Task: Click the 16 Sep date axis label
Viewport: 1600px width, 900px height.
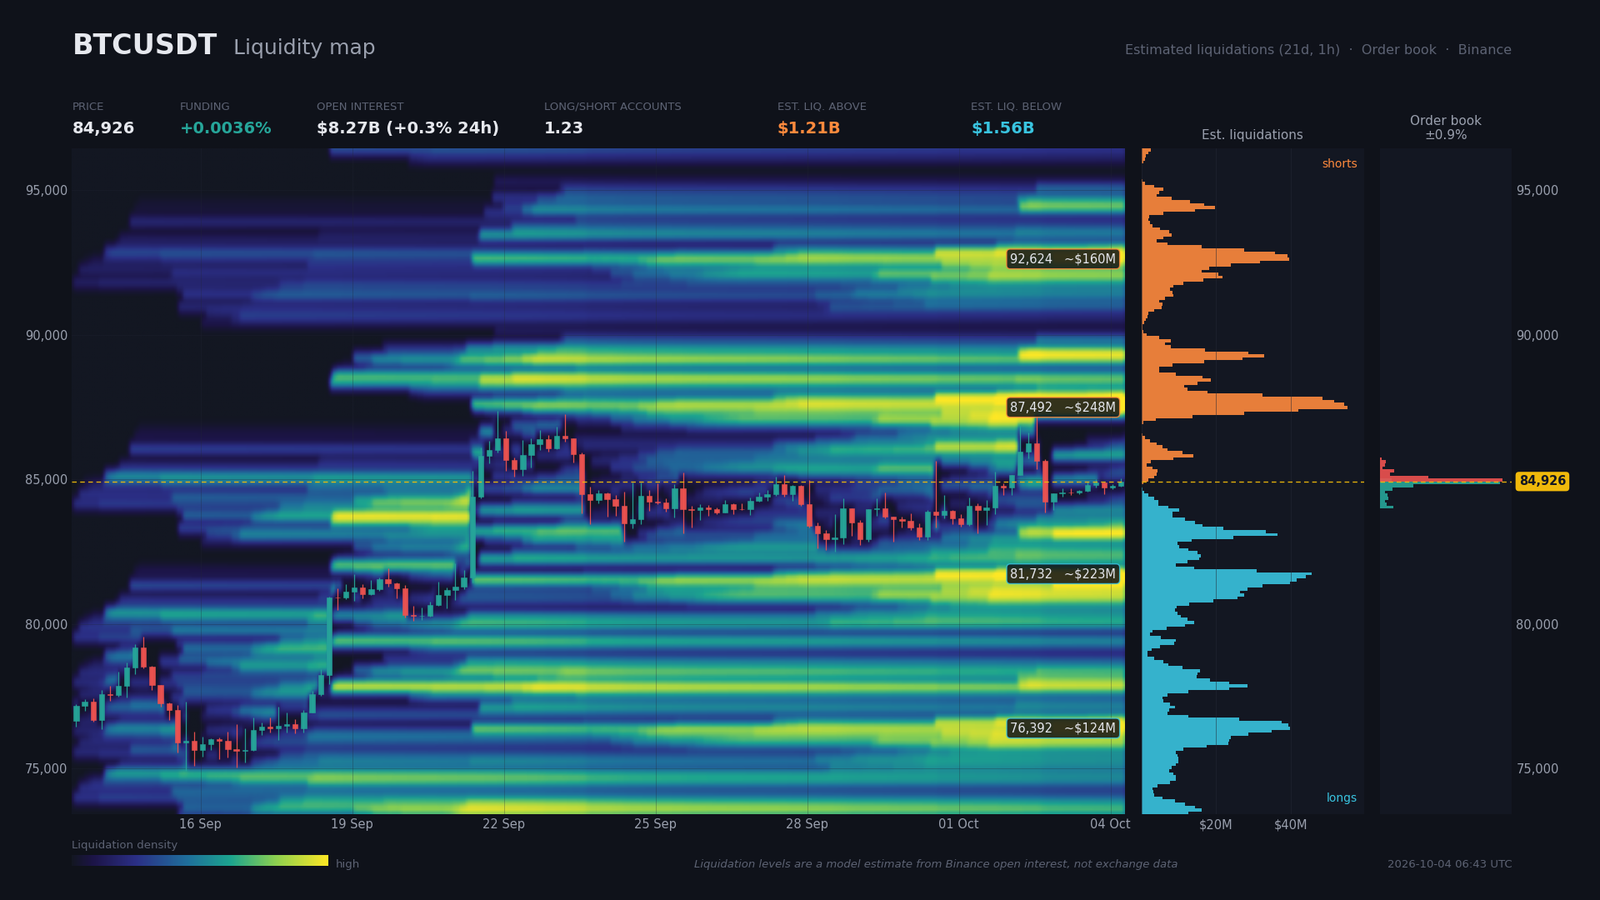Action: [x=200, y=824]
